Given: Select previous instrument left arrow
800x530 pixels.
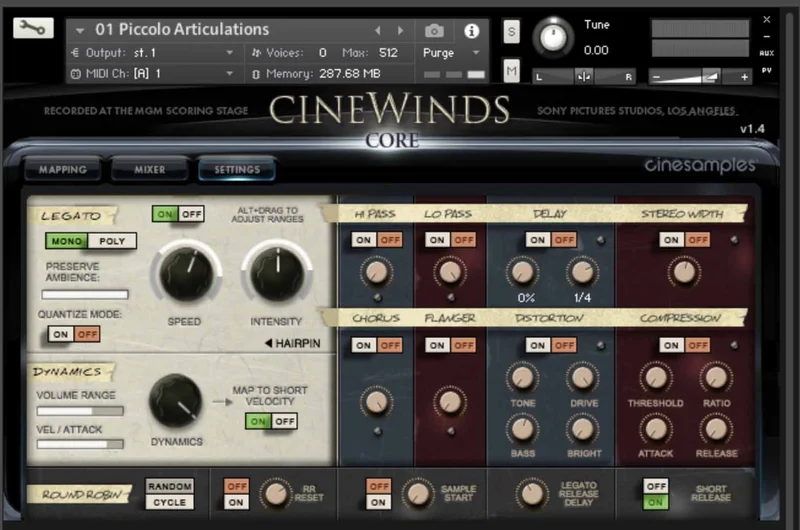Looking at the screenshot, I should pyautogui.click(x=378, y=31).
